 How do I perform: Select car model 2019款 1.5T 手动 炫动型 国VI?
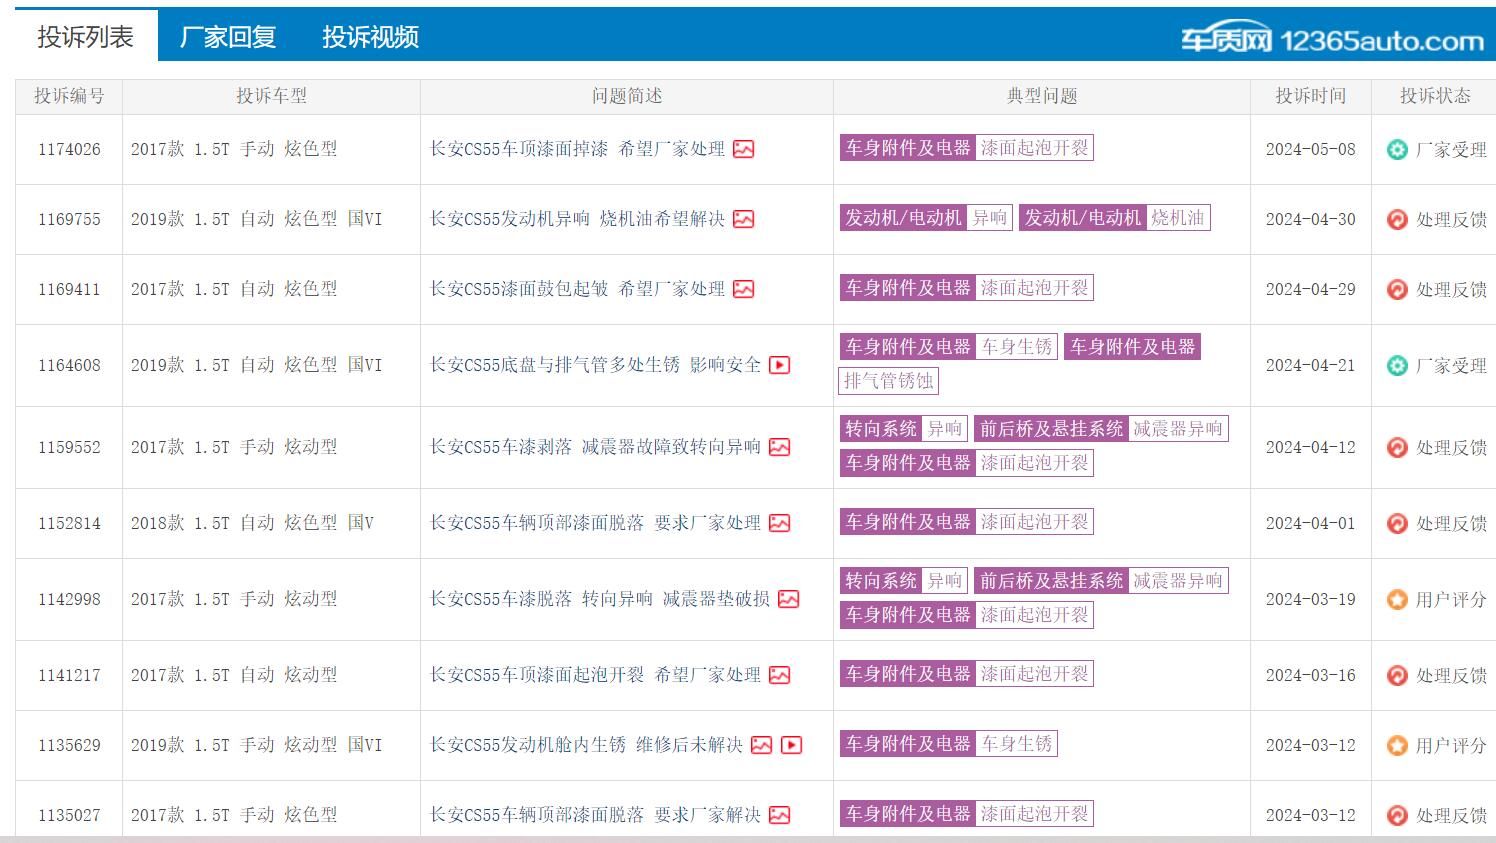tap(256, 745)
